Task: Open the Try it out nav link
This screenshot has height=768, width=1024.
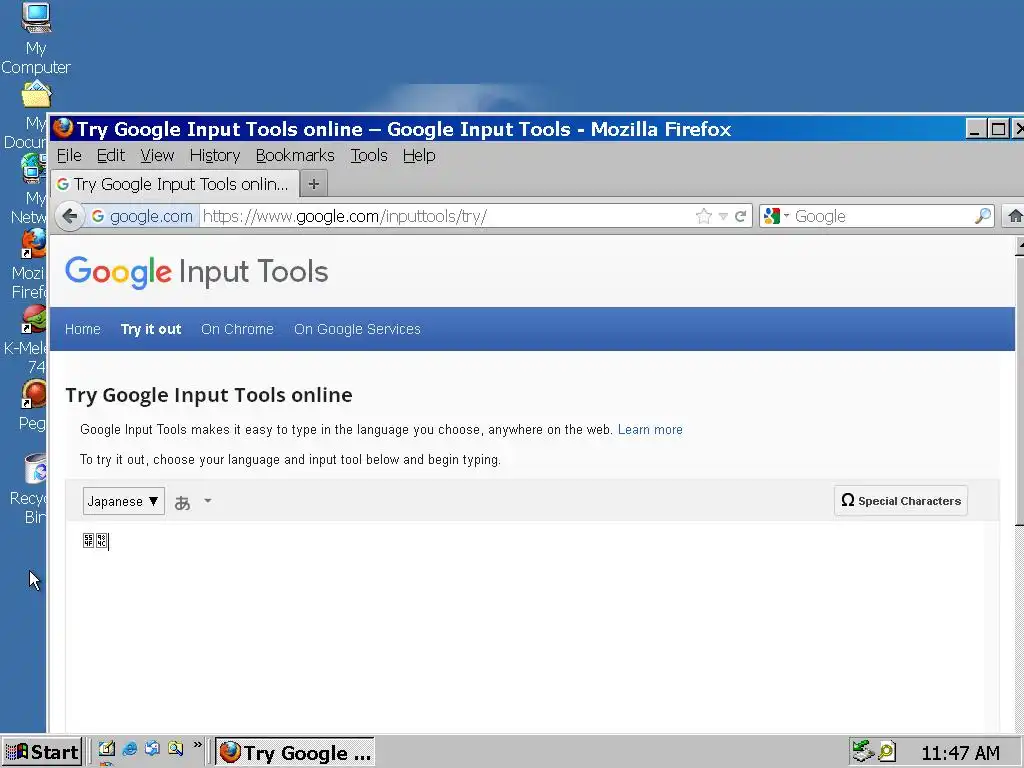Action: click(151, 329)
